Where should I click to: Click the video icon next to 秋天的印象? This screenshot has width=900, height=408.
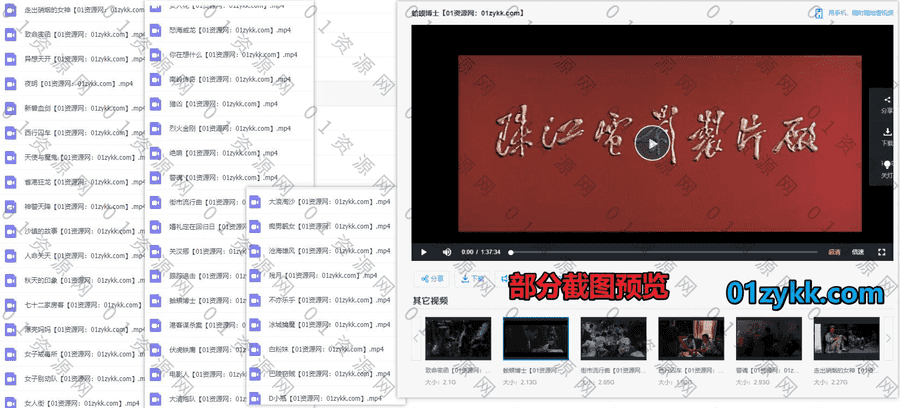[10, 281]
